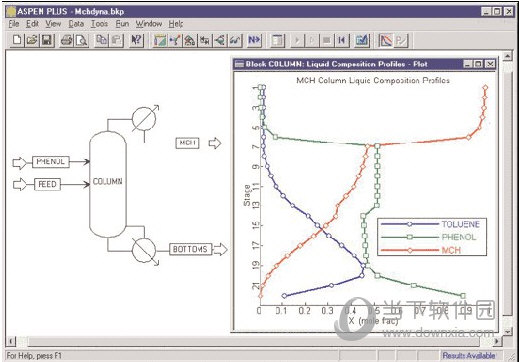Click the Reinitialize rewind icon

(342, 40)
